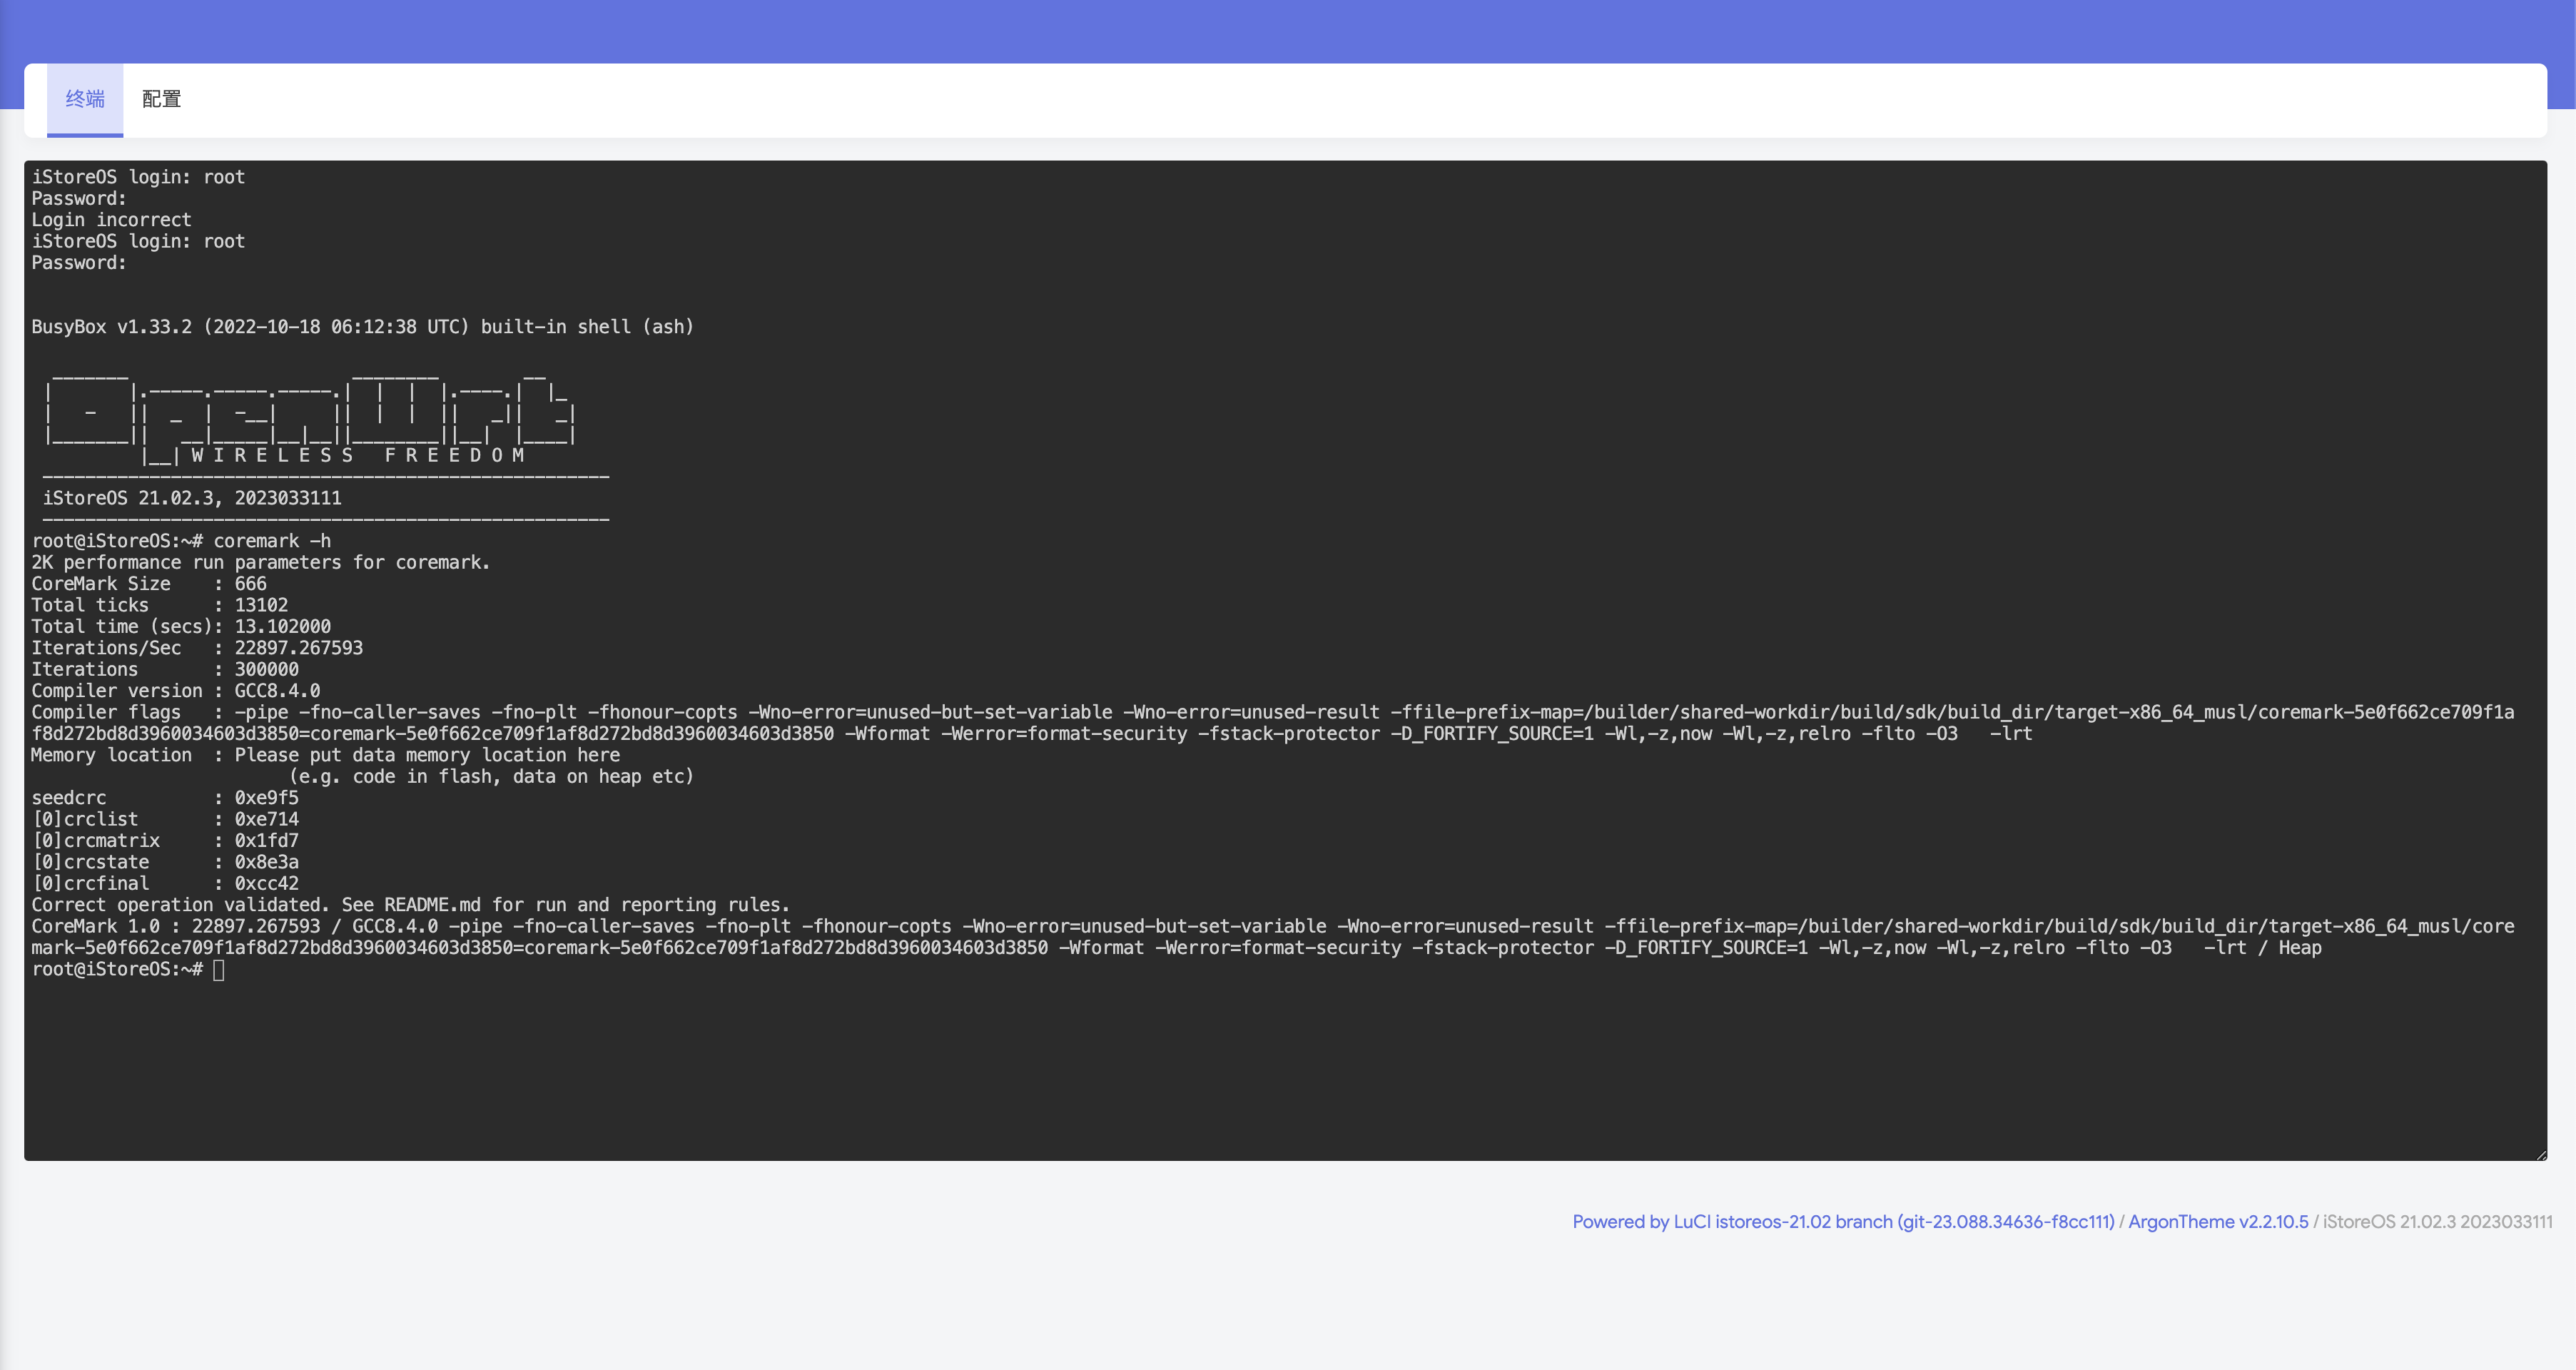Click the iStoreOS 21.02.3 banner text
The image size is (2576, 1370).
pyautogui.click(x=192, y=498)
